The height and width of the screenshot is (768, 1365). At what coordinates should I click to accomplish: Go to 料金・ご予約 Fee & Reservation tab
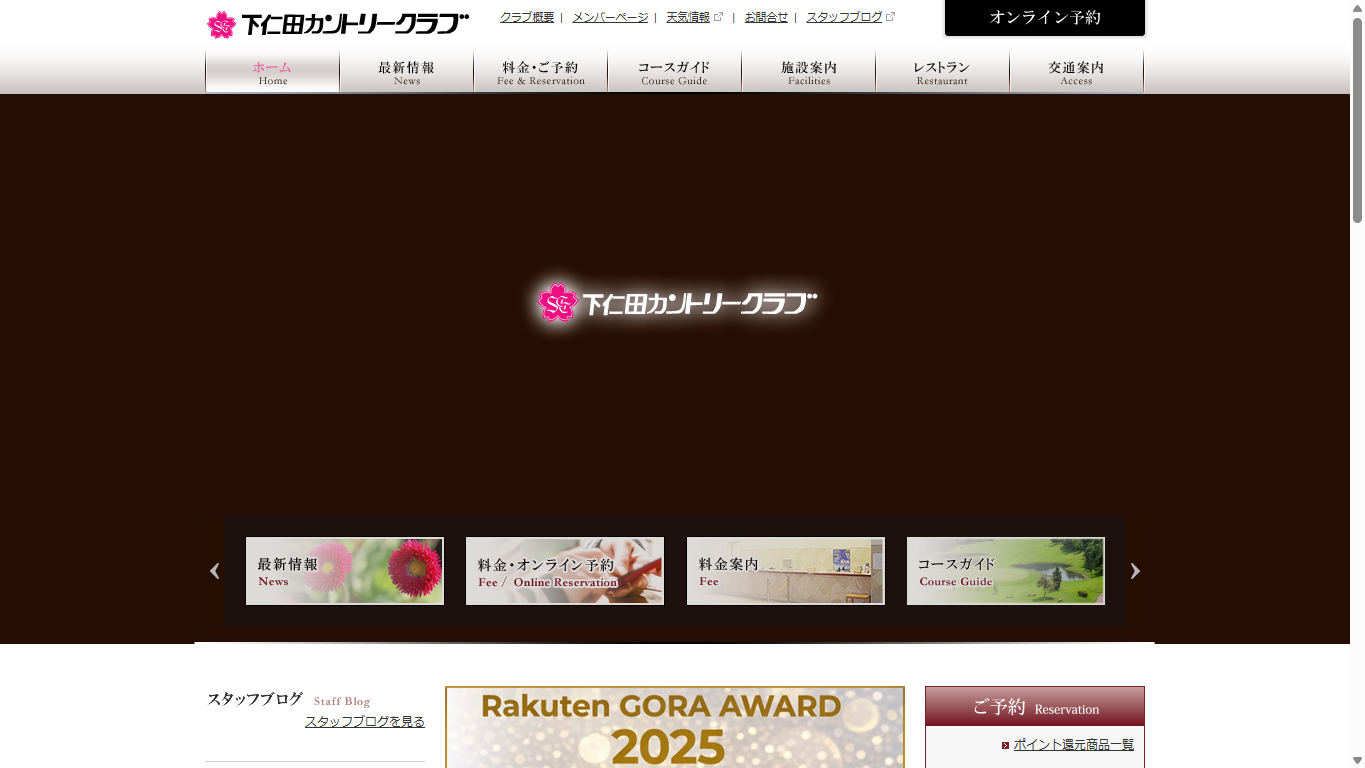(540, 72)
